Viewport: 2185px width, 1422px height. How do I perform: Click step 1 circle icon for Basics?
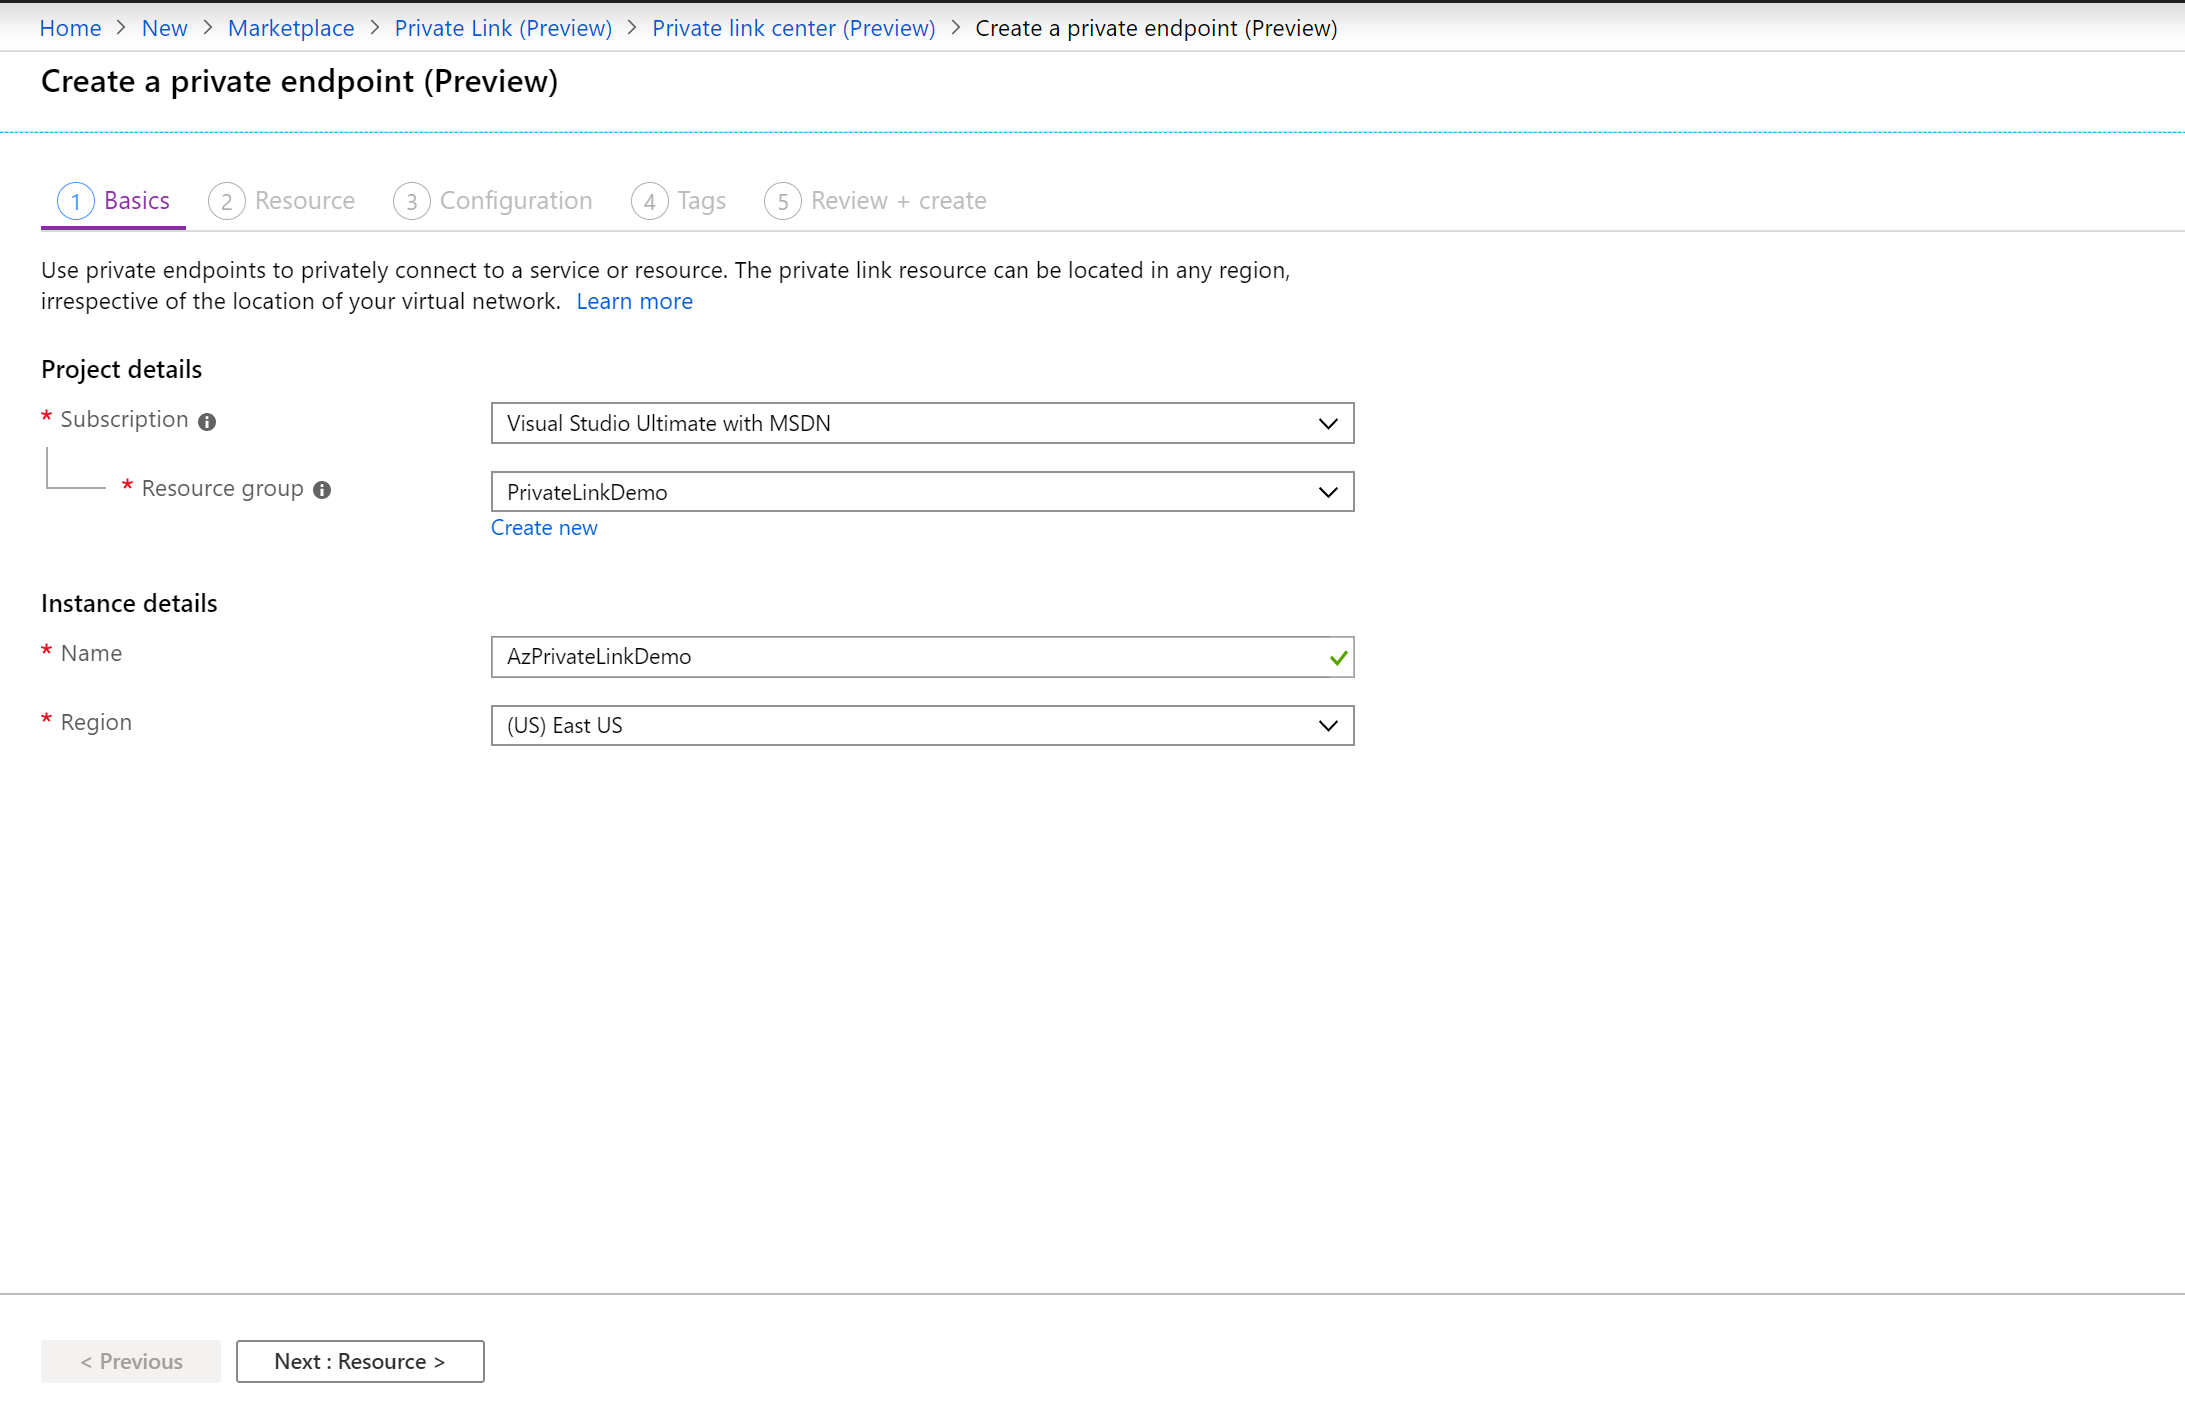[x=76, y=201]
